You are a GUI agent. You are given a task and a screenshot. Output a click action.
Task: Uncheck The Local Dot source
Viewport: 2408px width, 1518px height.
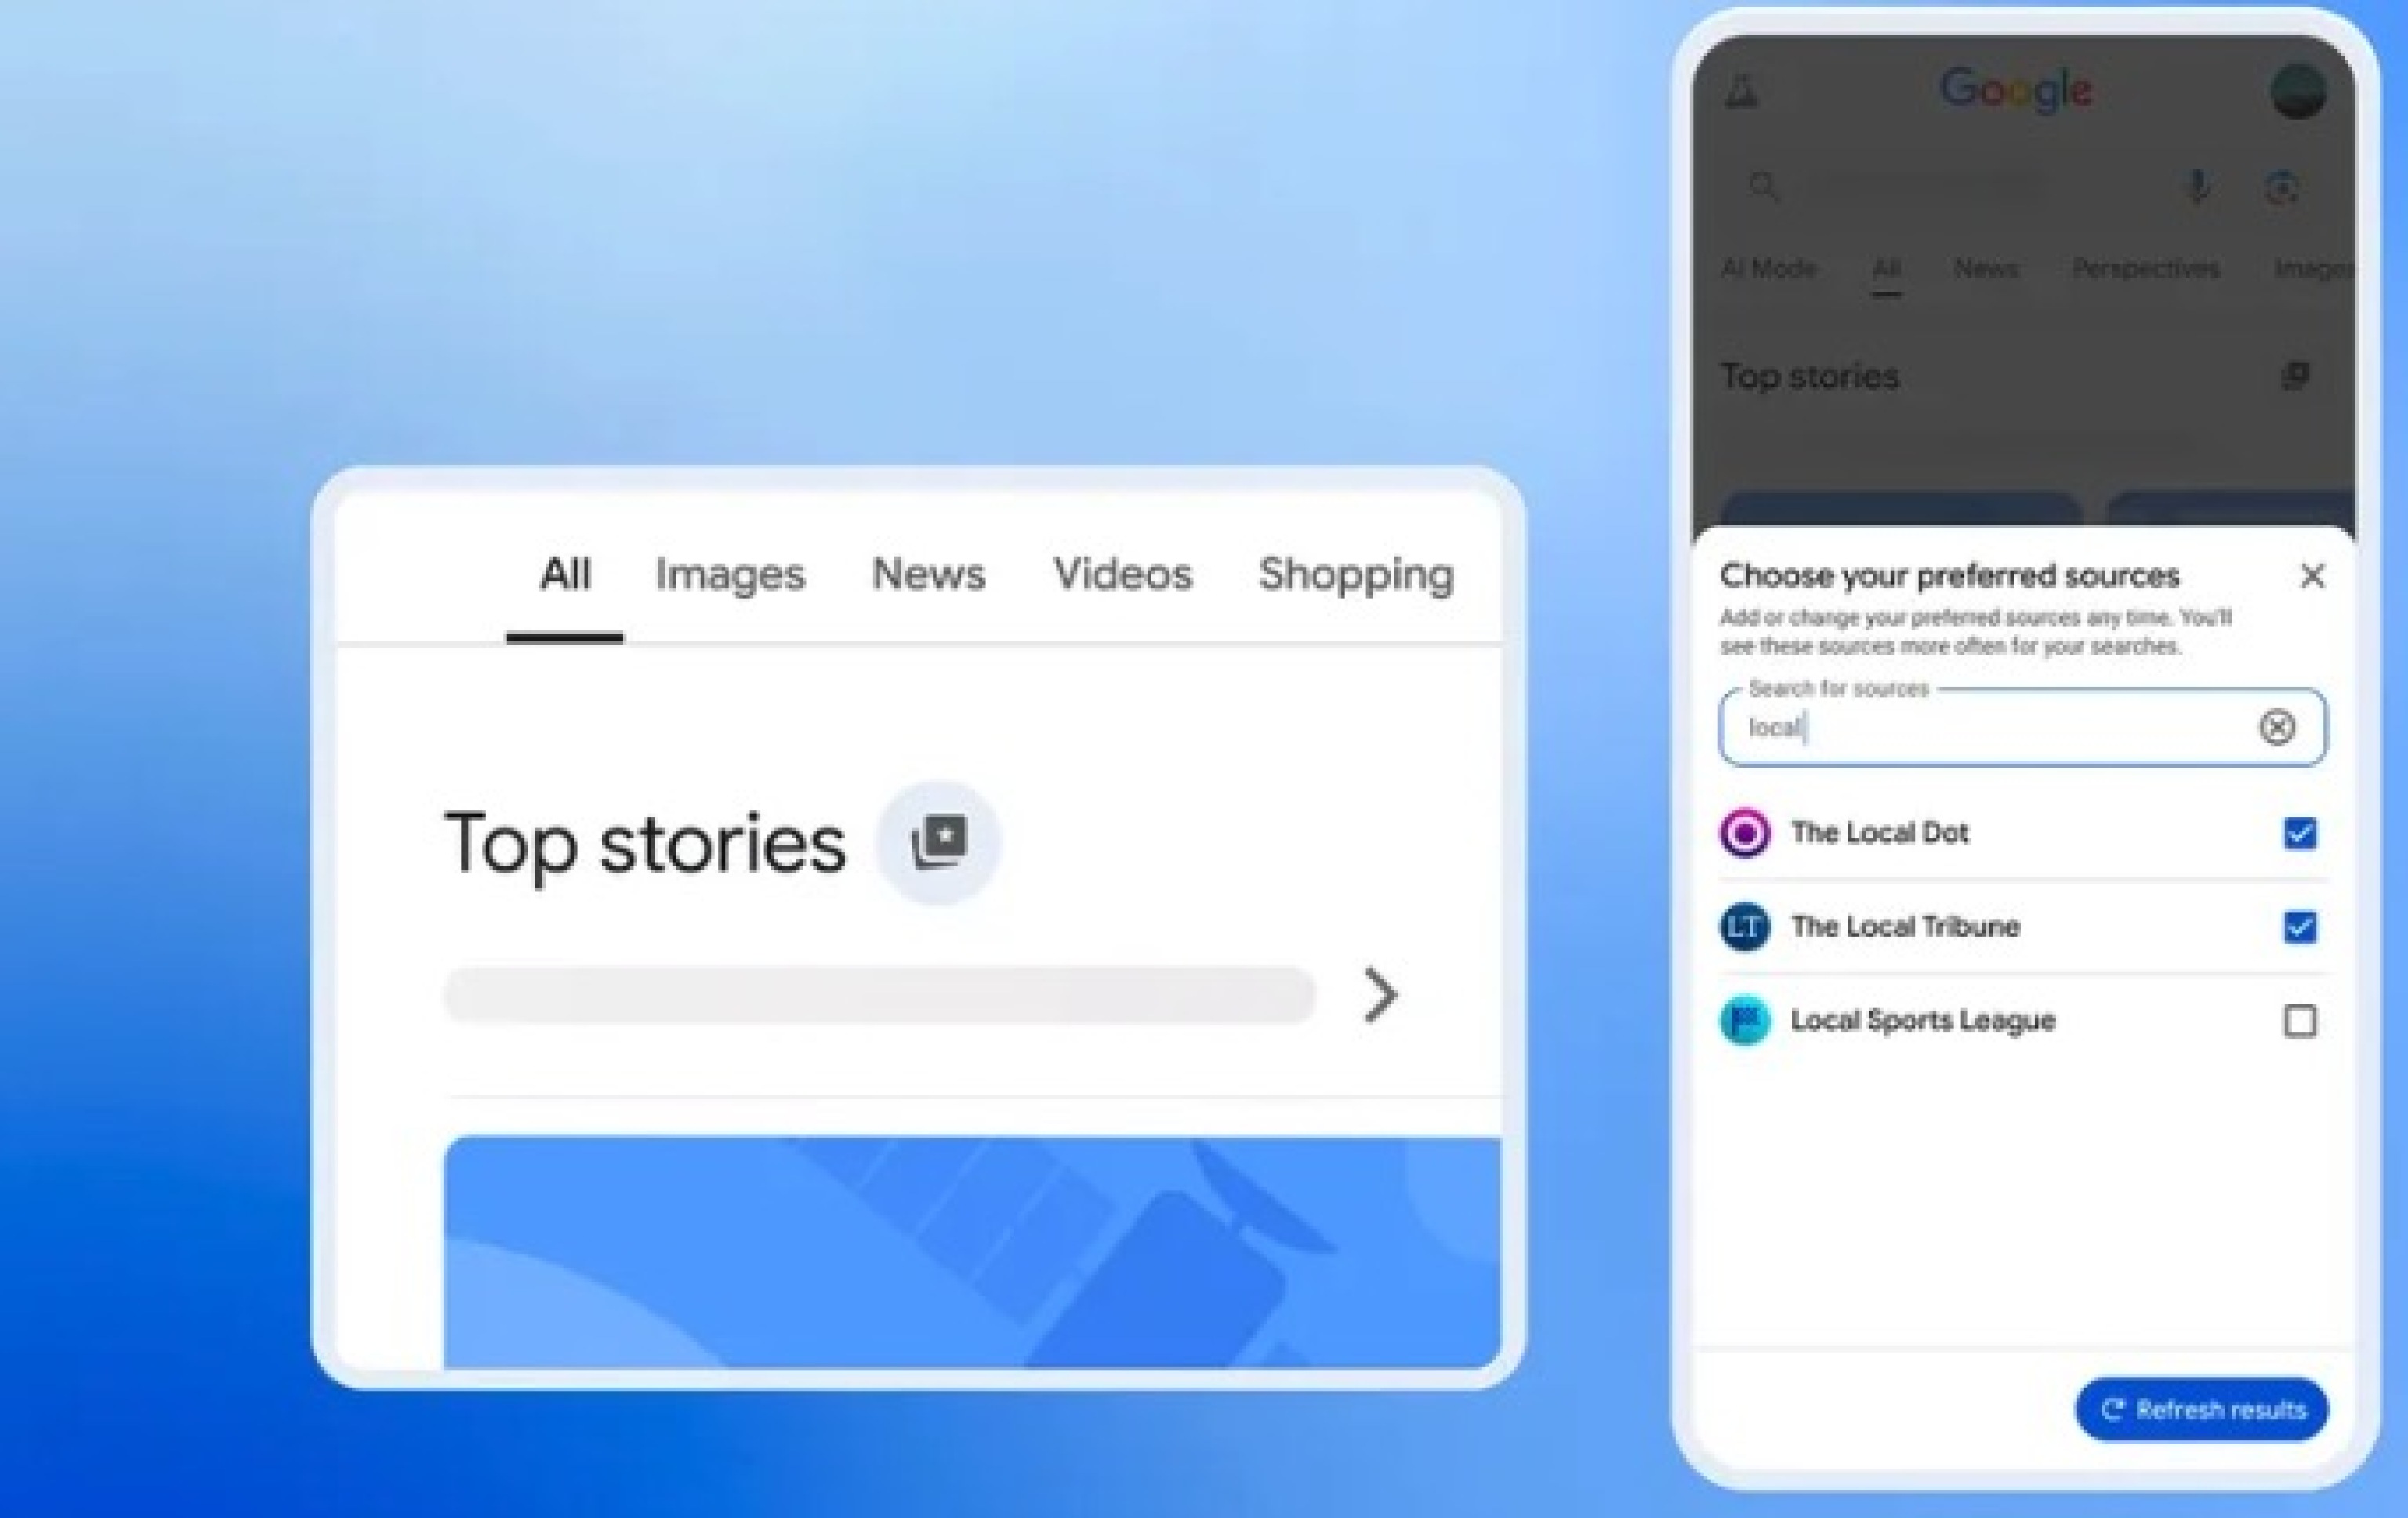(x=2299, y=833)
